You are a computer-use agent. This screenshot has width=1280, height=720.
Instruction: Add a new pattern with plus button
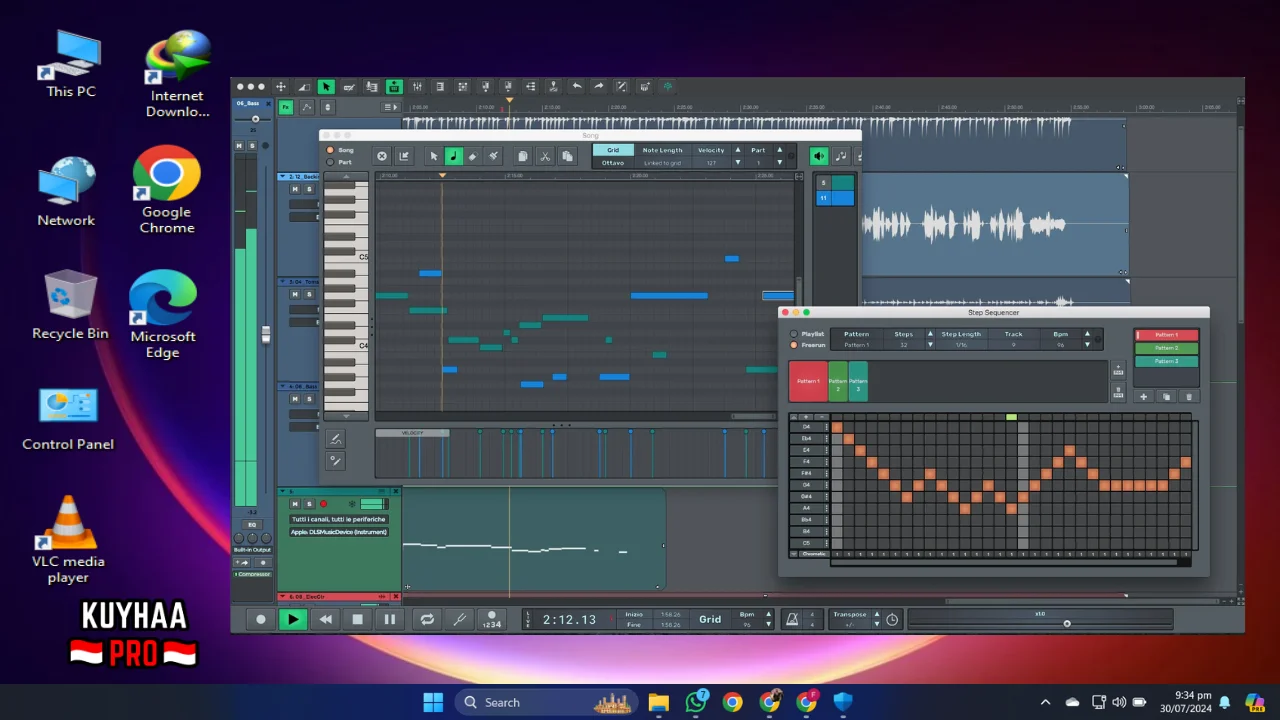[x=1144, y=397]
